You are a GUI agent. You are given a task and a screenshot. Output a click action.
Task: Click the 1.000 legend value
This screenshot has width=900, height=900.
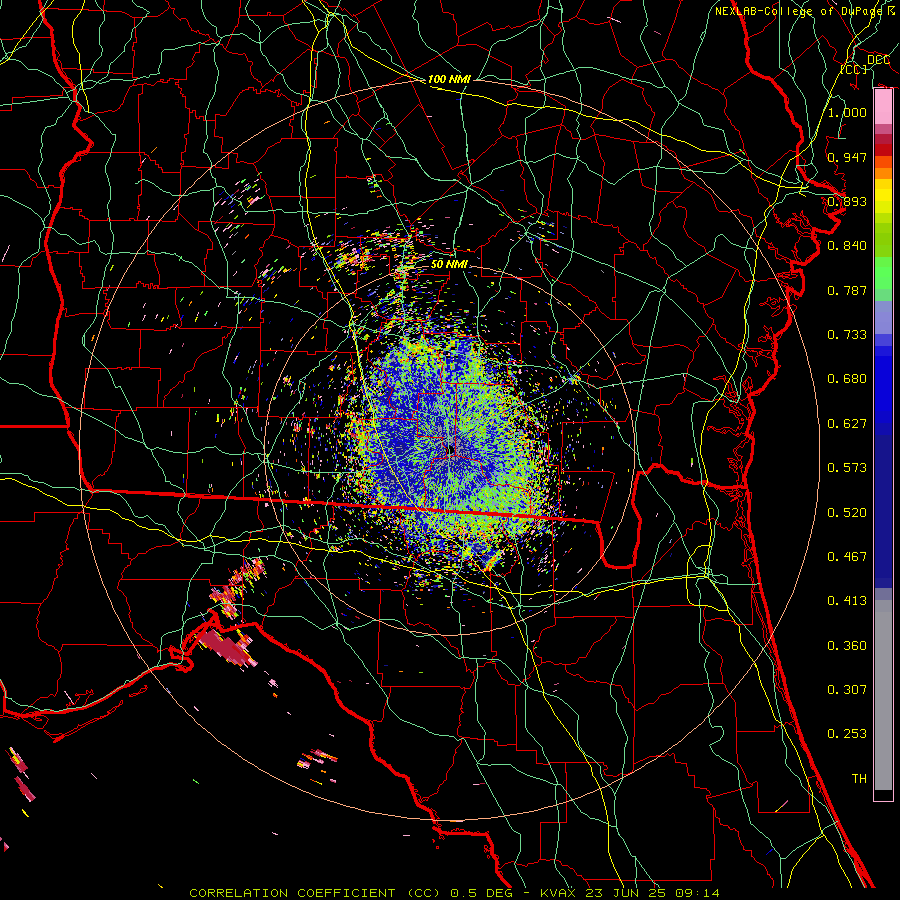coord(847,112)
